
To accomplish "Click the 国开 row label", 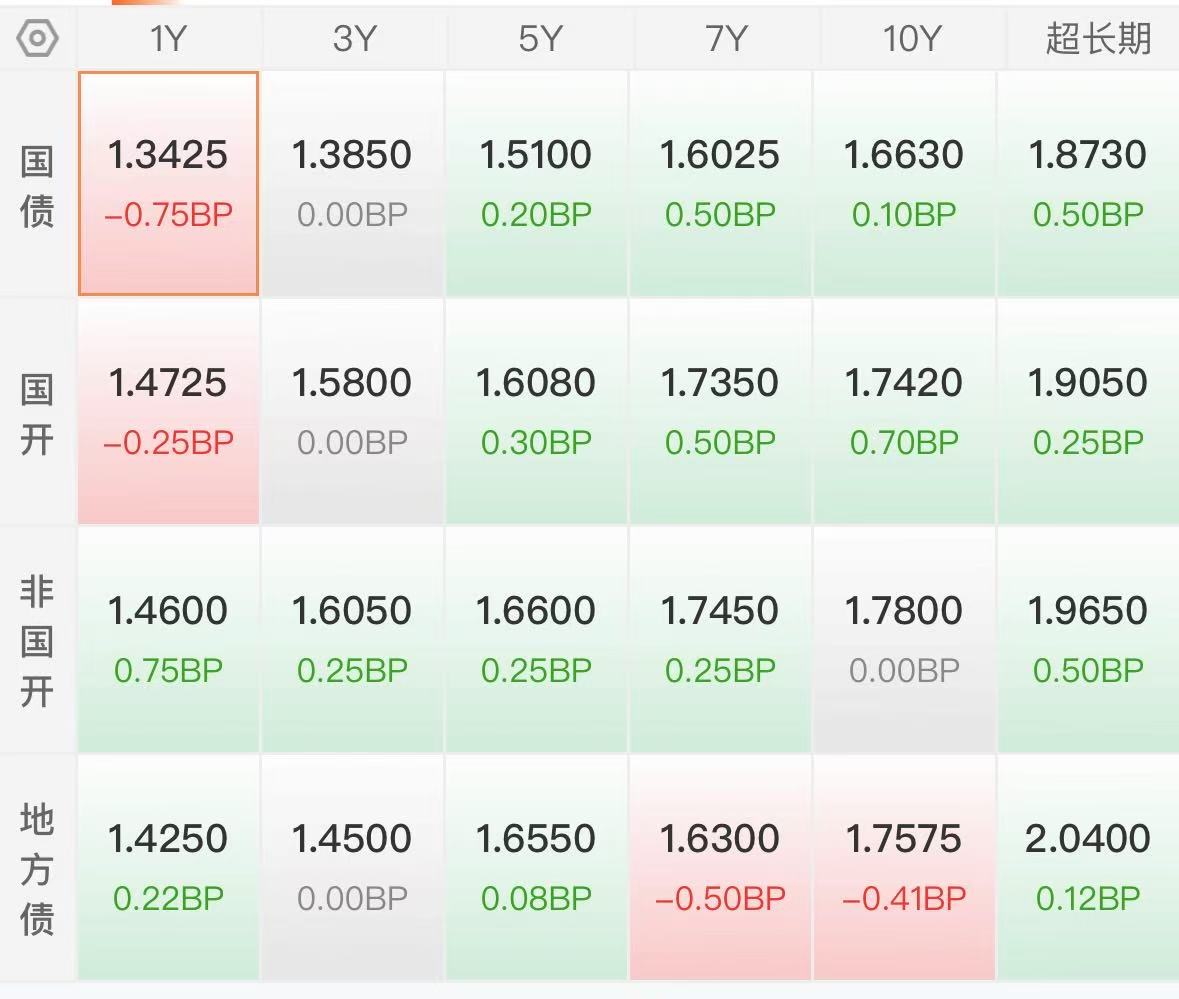I will [37, 414].
